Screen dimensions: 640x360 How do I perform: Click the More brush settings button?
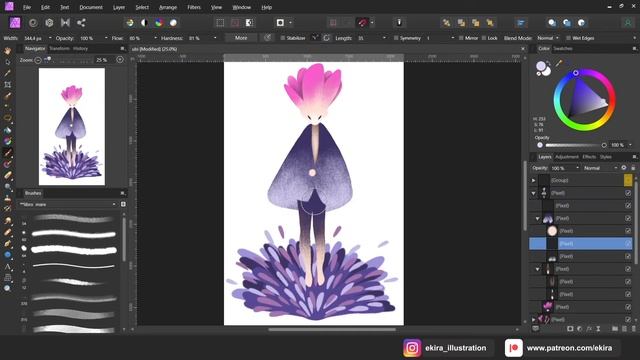pyautogui.click(x=241, y=38)
